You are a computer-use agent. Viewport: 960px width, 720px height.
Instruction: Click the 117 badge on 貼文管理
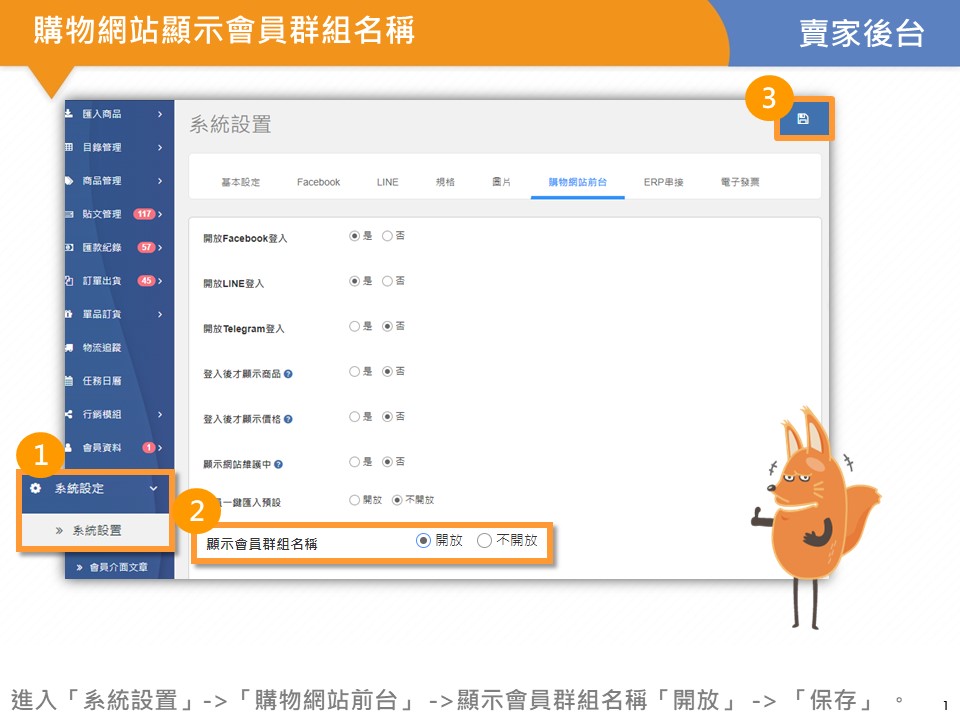pyautogui.click(x=143, y=214)
